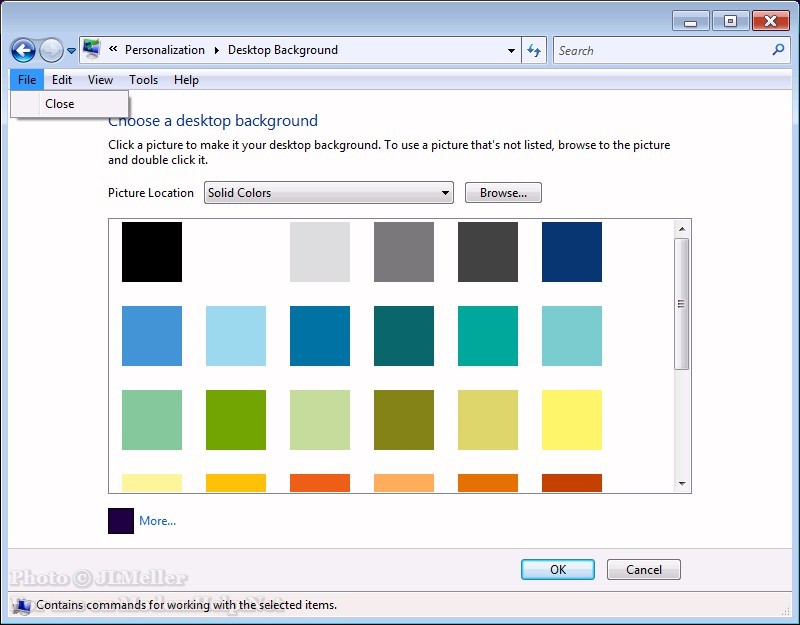Click the Browse... button
The image size is (800, 625).
pos(503,193)
